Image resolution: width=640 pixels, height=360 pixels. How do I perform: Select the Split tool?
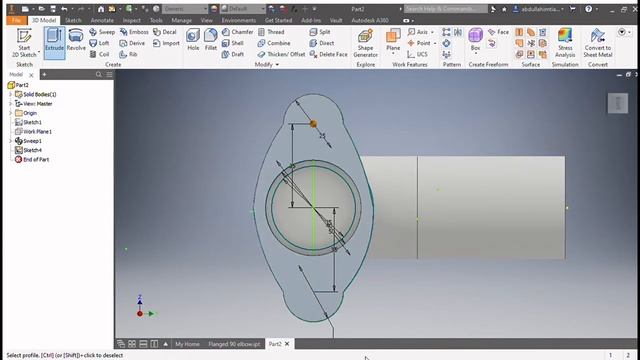click(320, 32)
